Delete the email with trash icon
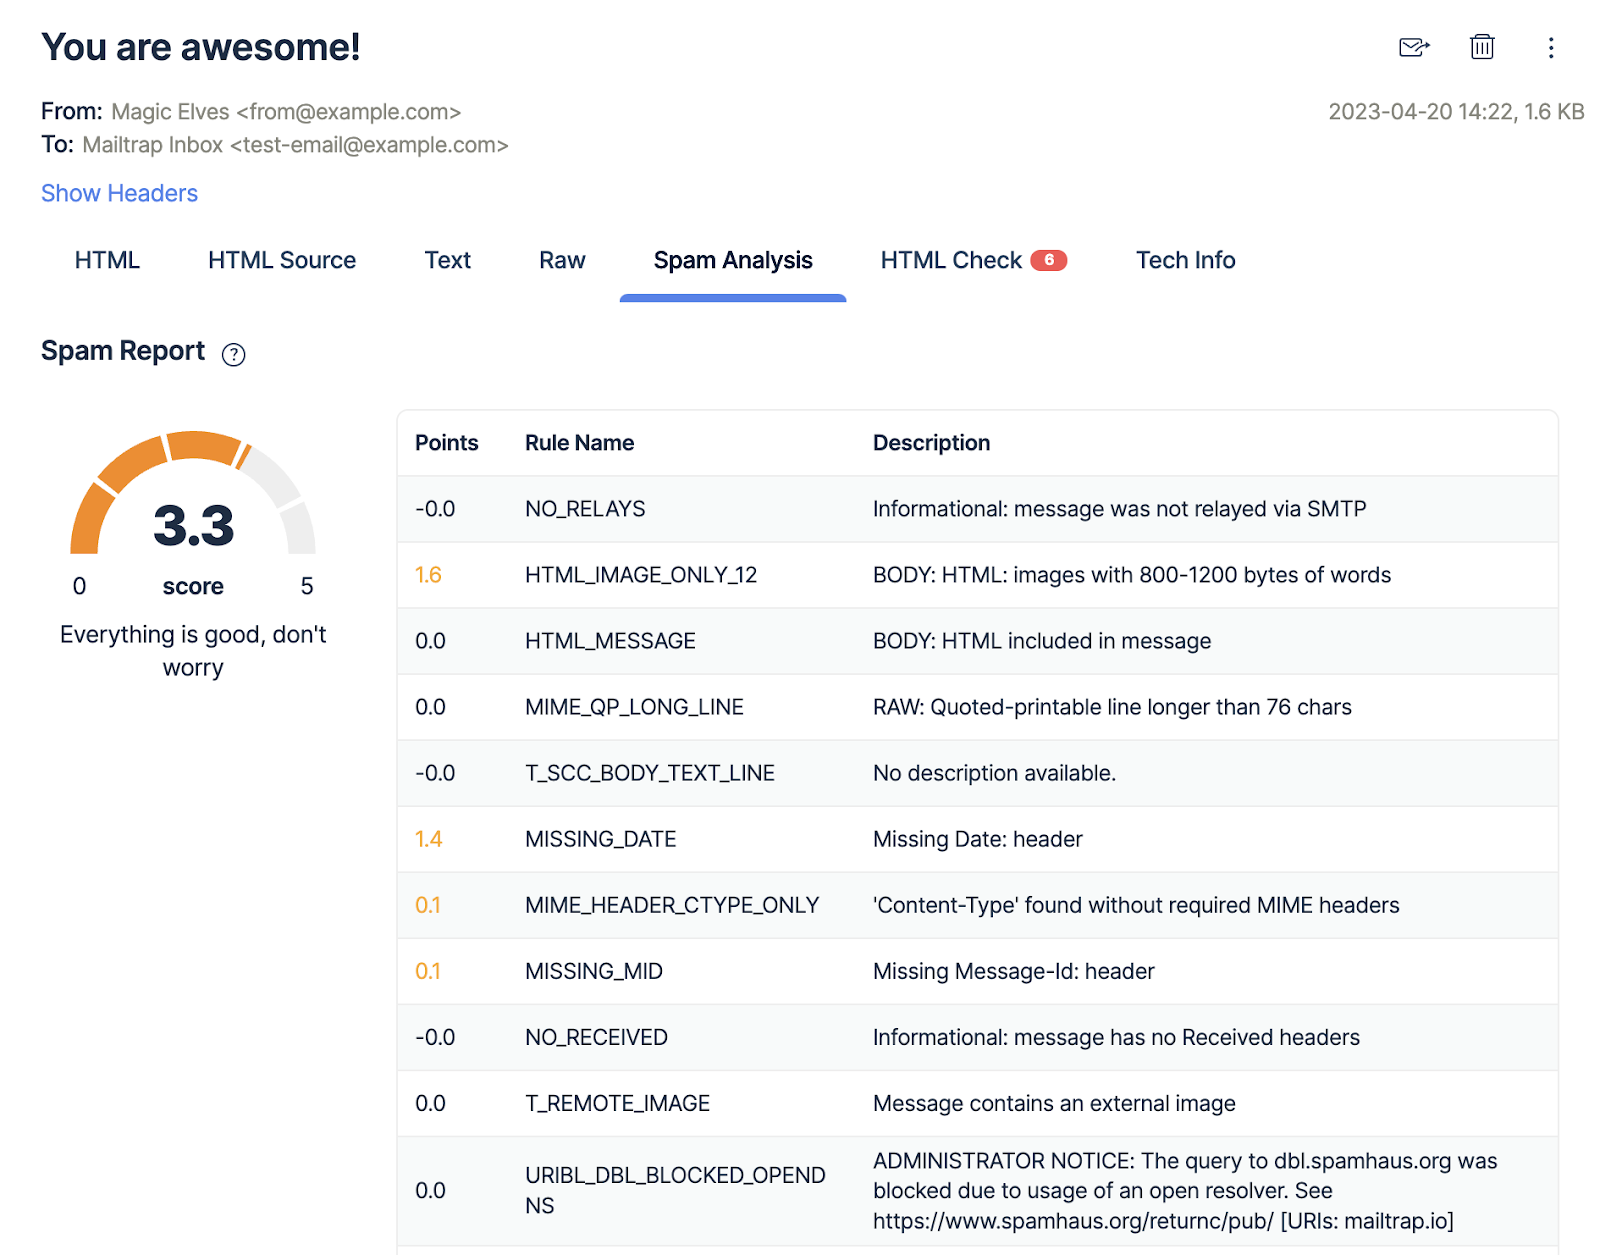 pos(1482,47)
